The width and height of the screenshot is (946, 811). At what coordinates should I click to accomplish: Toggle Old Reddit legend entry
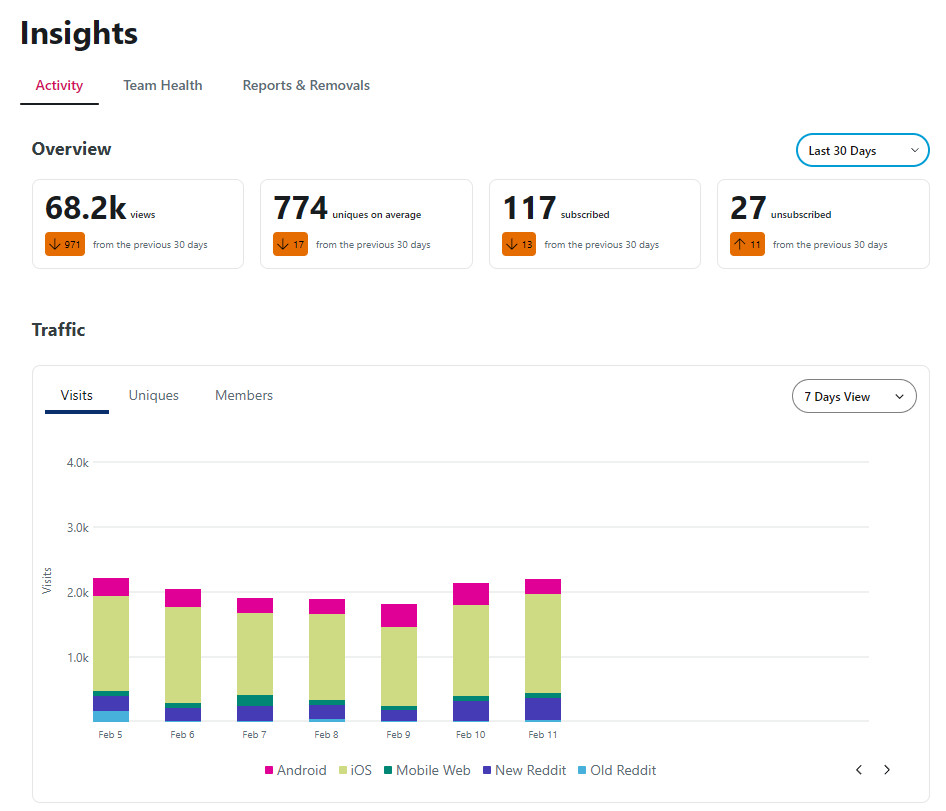pyautogui.click(x=616, y=770)
